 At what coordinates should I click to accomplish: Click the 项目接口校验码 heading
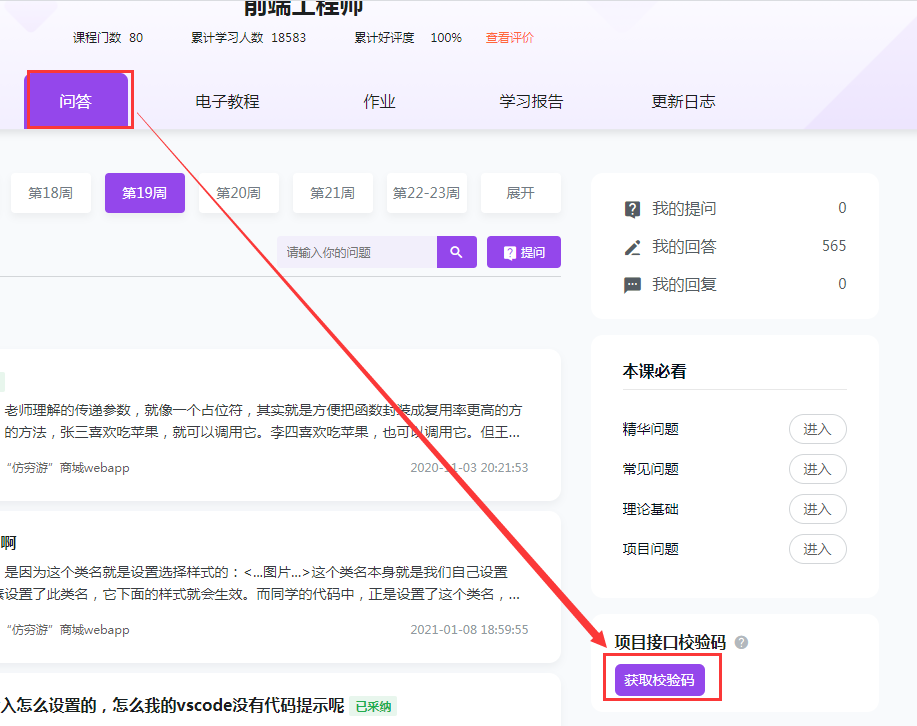[670, 642]
